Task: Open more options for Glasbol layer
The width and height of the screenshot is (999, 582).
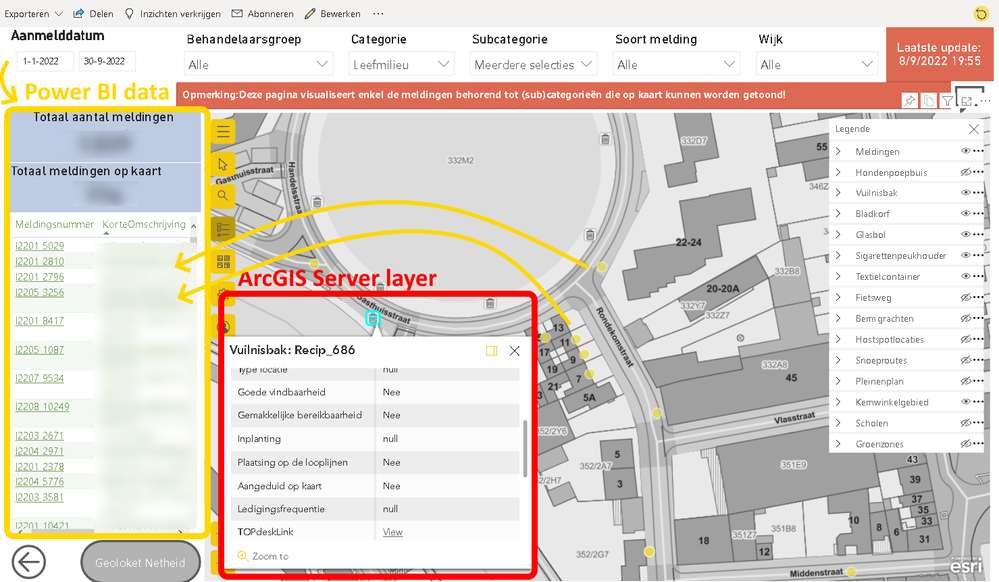Action: tap(979, 235)
